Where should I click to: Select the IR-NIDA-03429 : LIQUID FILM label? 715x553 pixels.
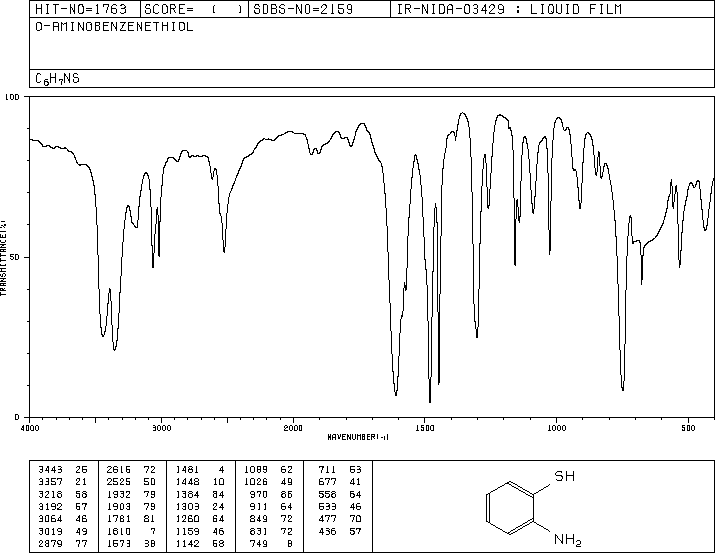(x=509, y=9)
